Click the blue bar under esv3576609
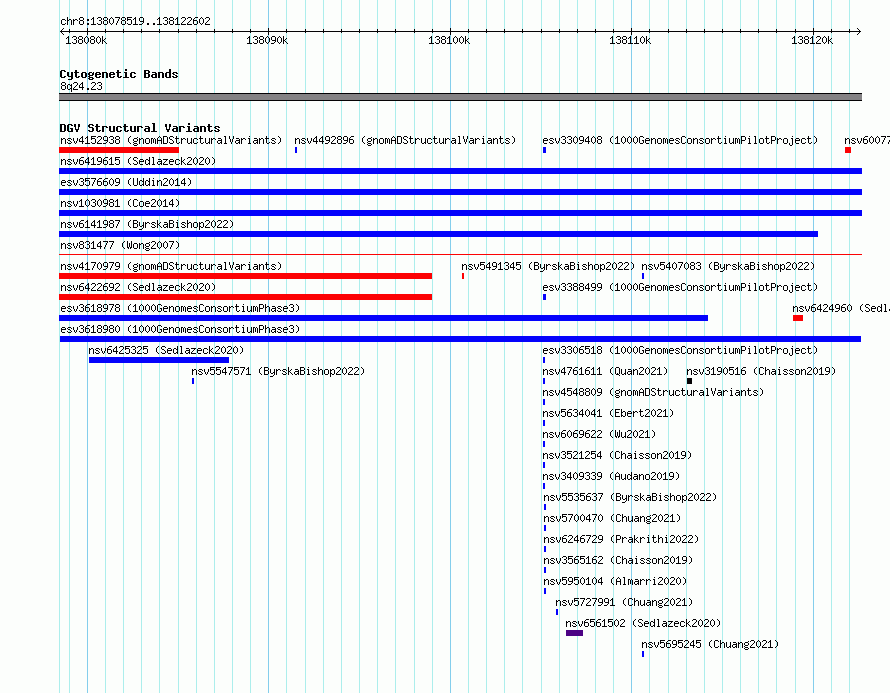 coord(460,192)
